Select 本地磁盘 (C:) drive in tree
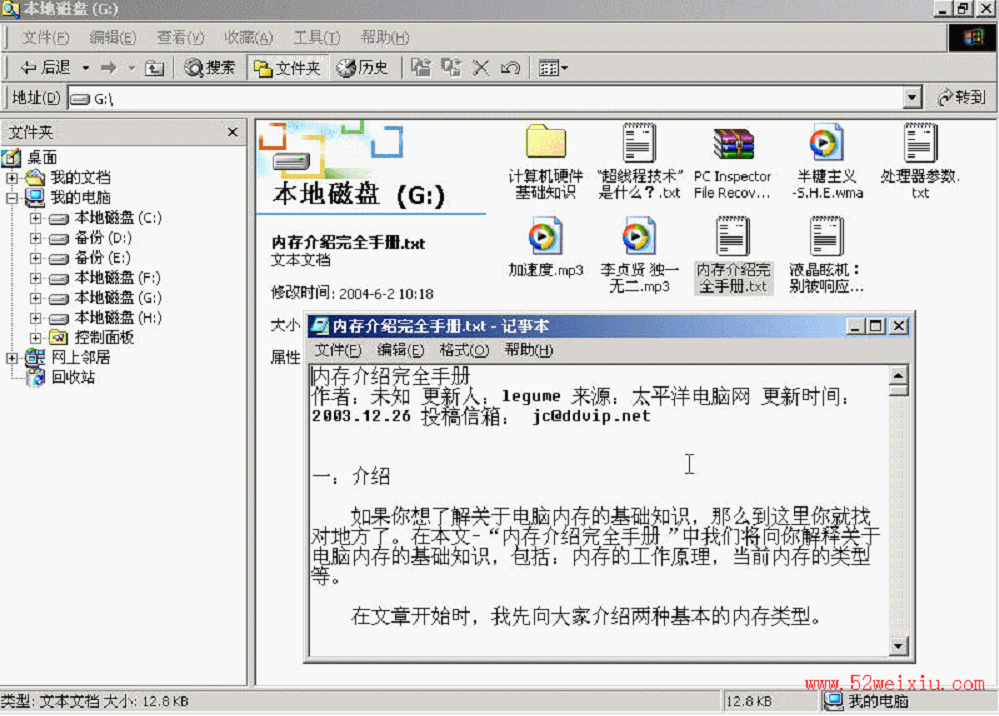The width and height of the screenshot is (999, 716). point(117,218)
